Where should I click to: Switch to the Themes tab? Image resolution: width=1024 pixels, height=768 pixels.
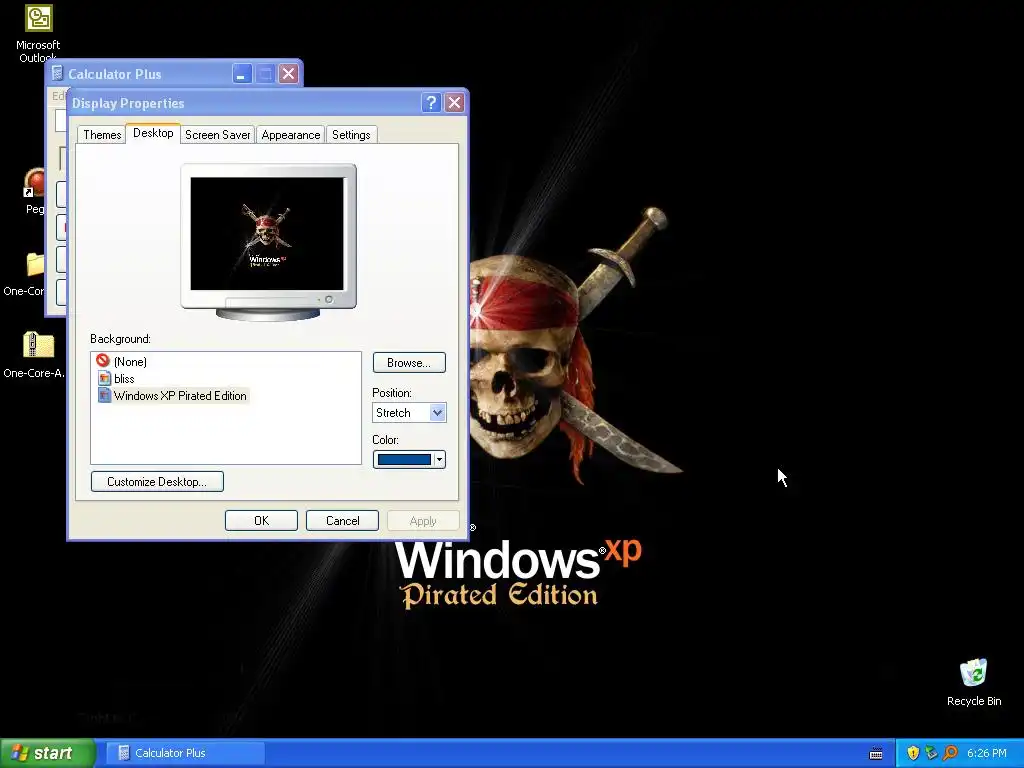(x=102, y=135)
